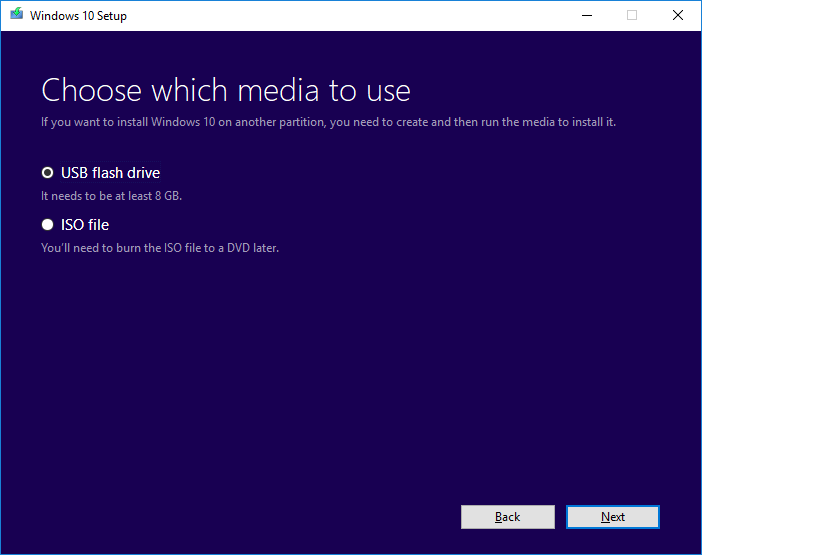The image size is (819, 555).
Task: Minimize the Windows 10 Setup window
Action: [x=585, y=15]
